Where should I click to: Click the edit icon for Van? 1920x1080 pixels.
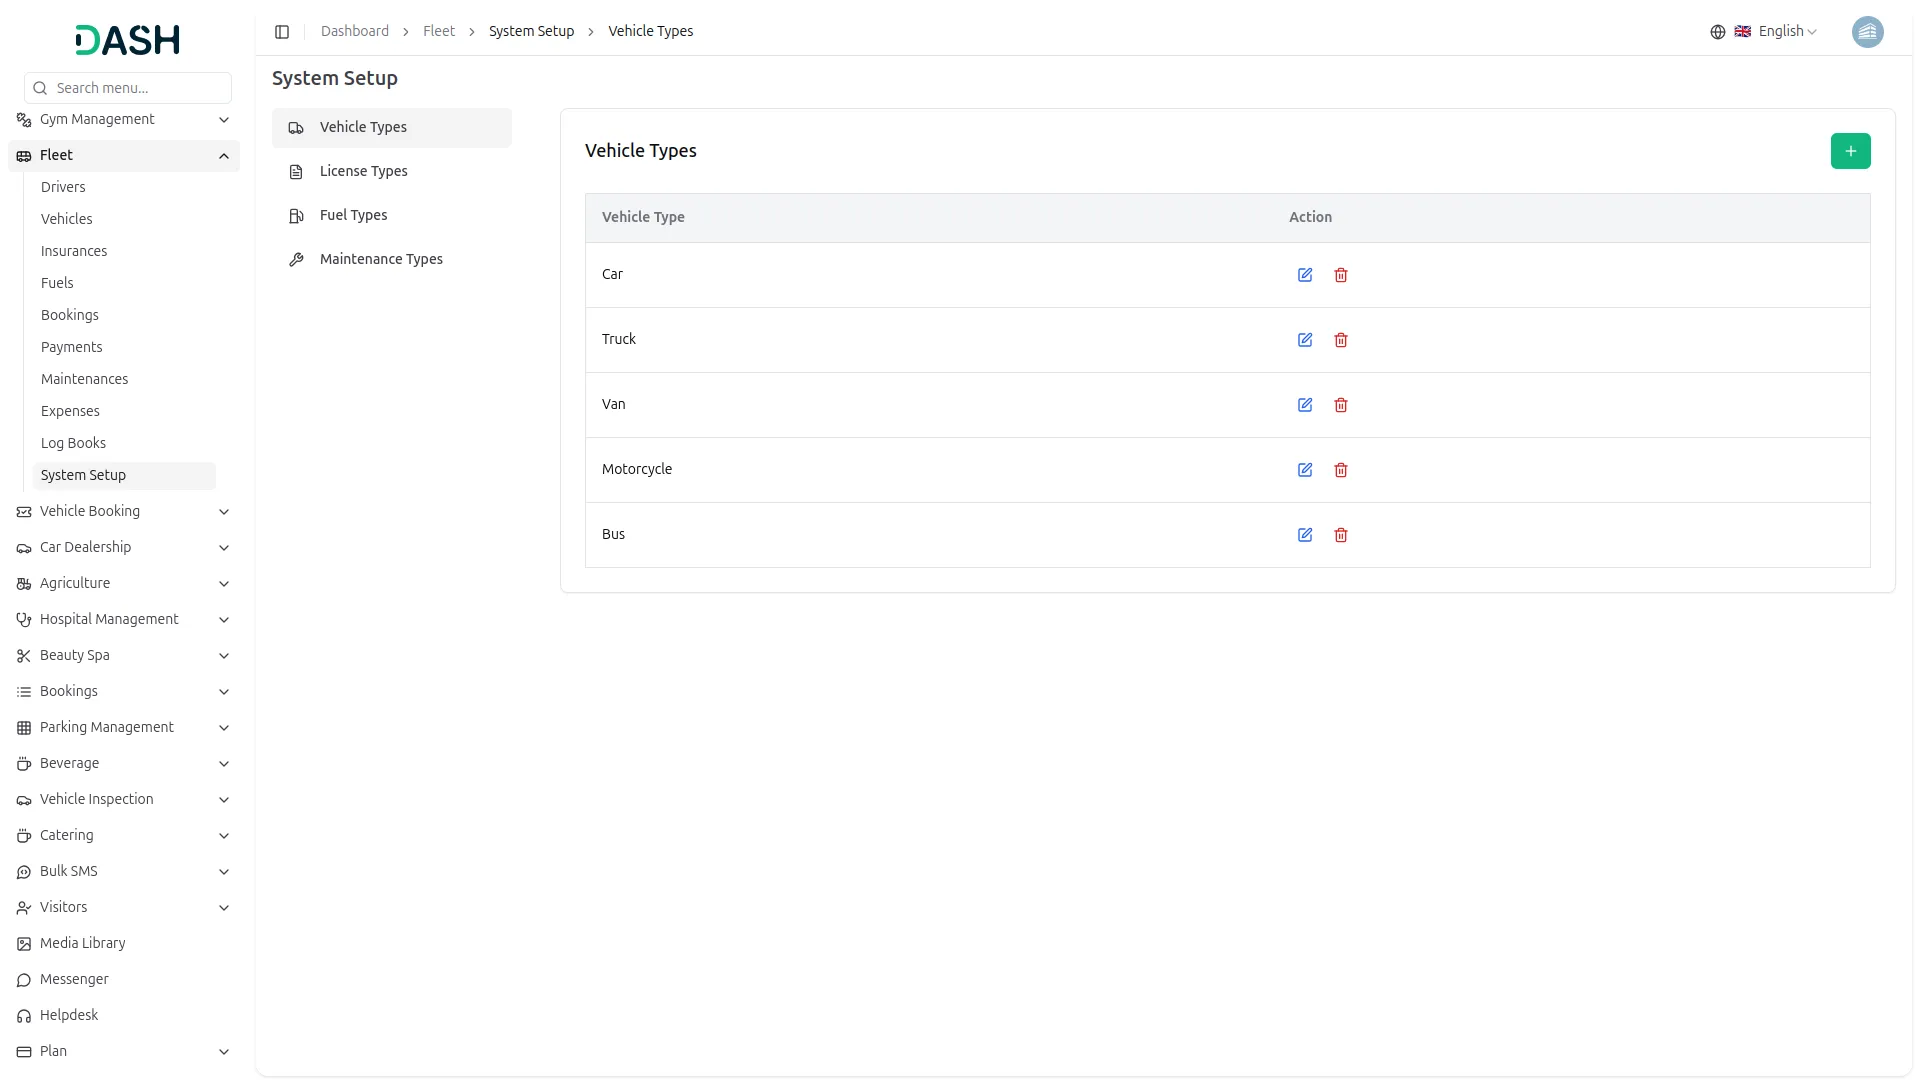click(1305, 405)
